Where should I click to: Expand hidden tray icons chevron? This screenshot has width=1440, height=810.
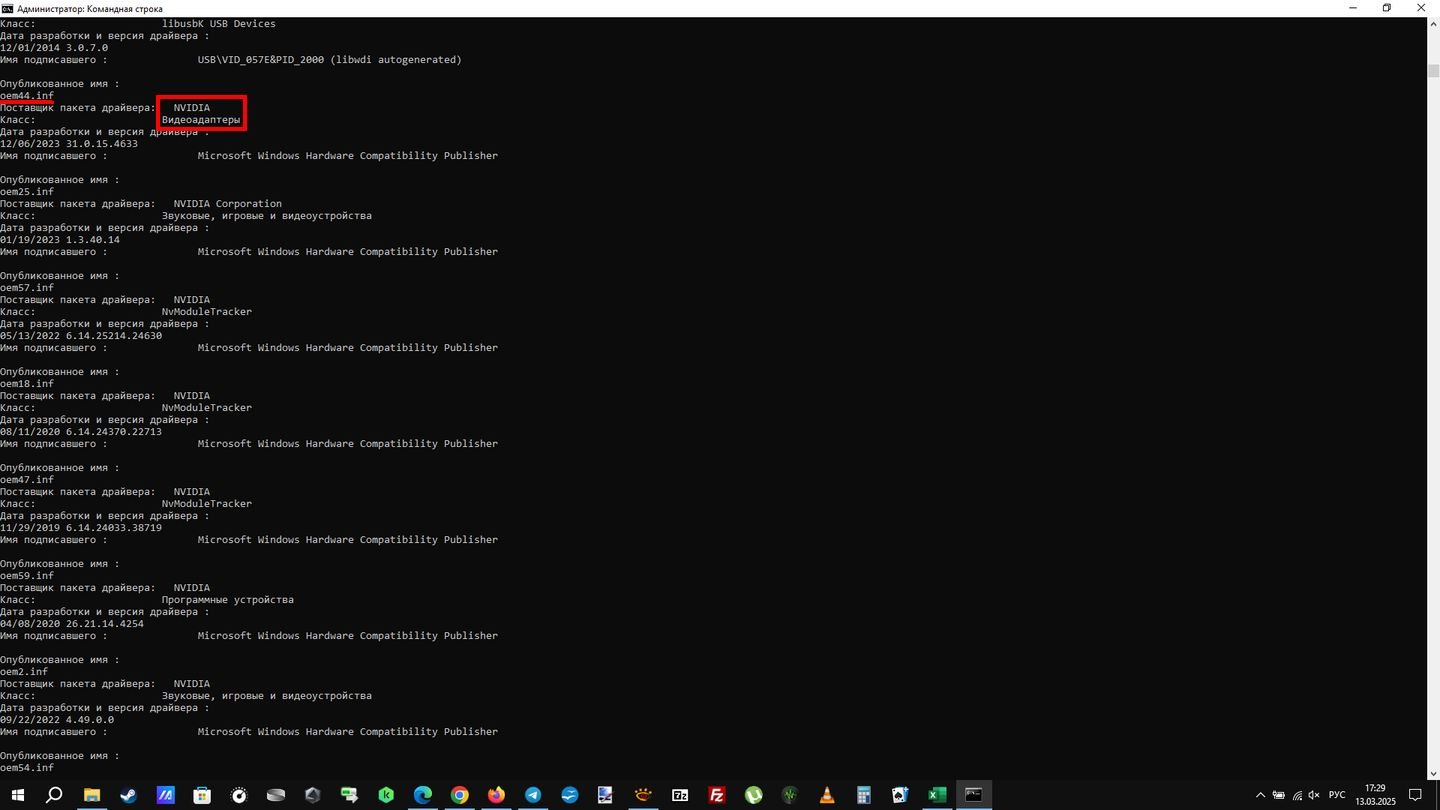pyautogui.click(x=1260, y=795)
